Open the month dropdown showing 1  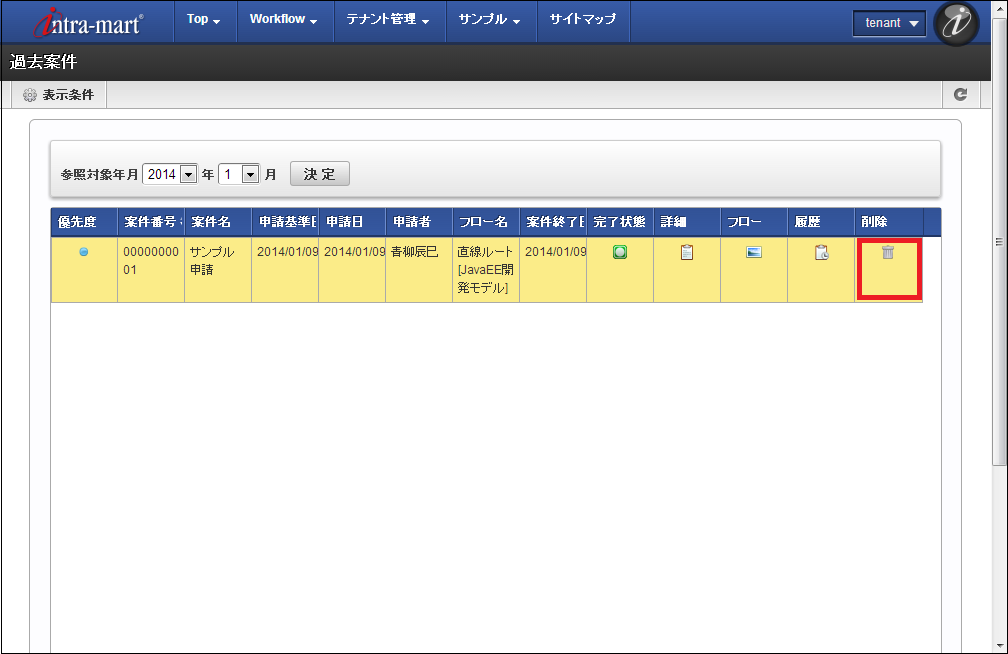239,174
